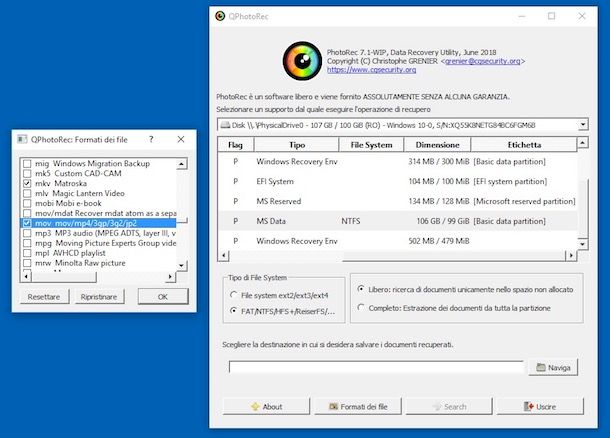Click partition table scroll-right arrow
610x438 pixels.
pyautogui.click(x=571, y=256)
